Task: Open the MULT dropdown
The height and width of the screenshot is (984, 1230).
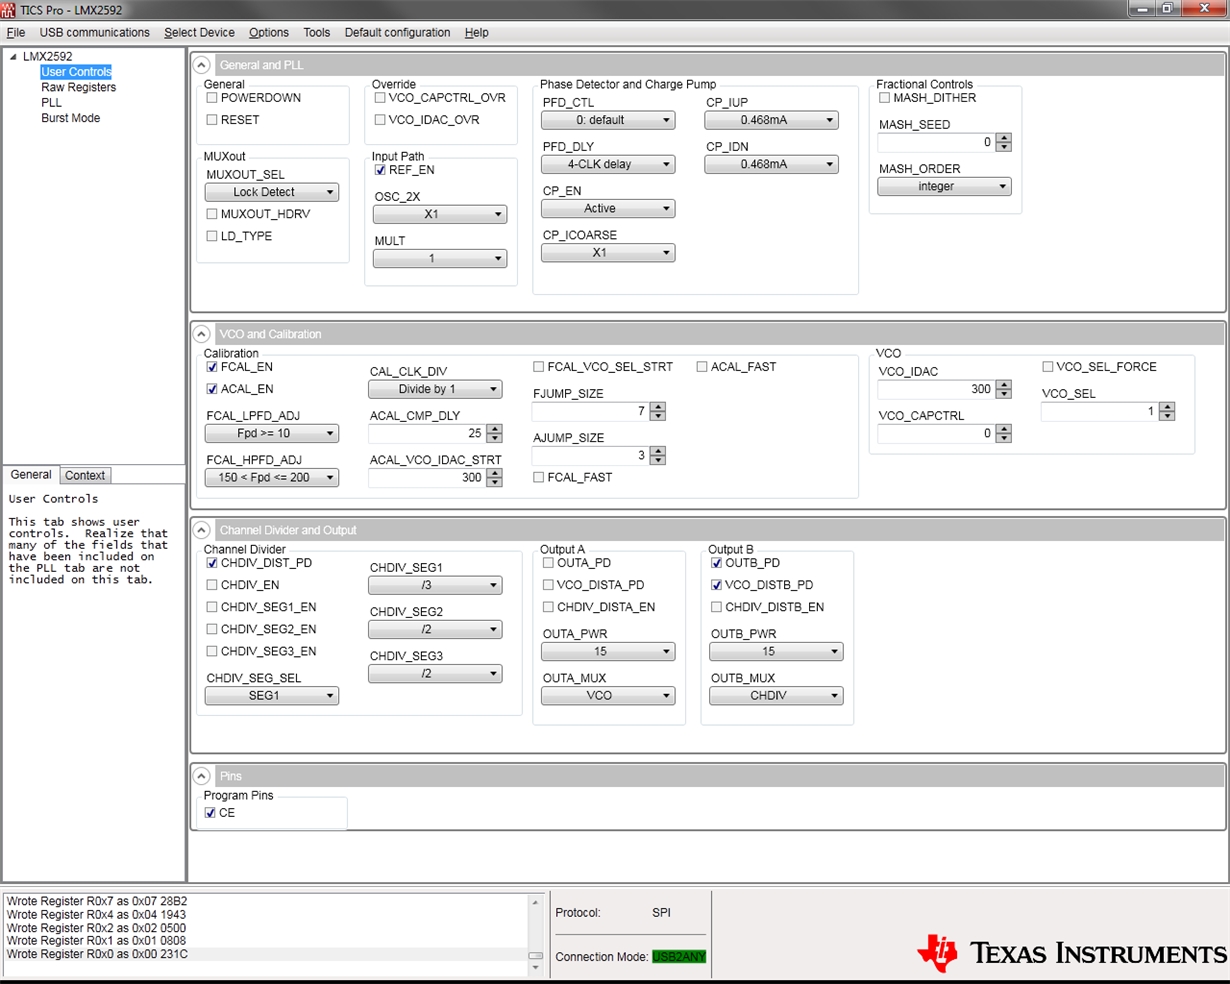Action: click(x=440, y=258)
